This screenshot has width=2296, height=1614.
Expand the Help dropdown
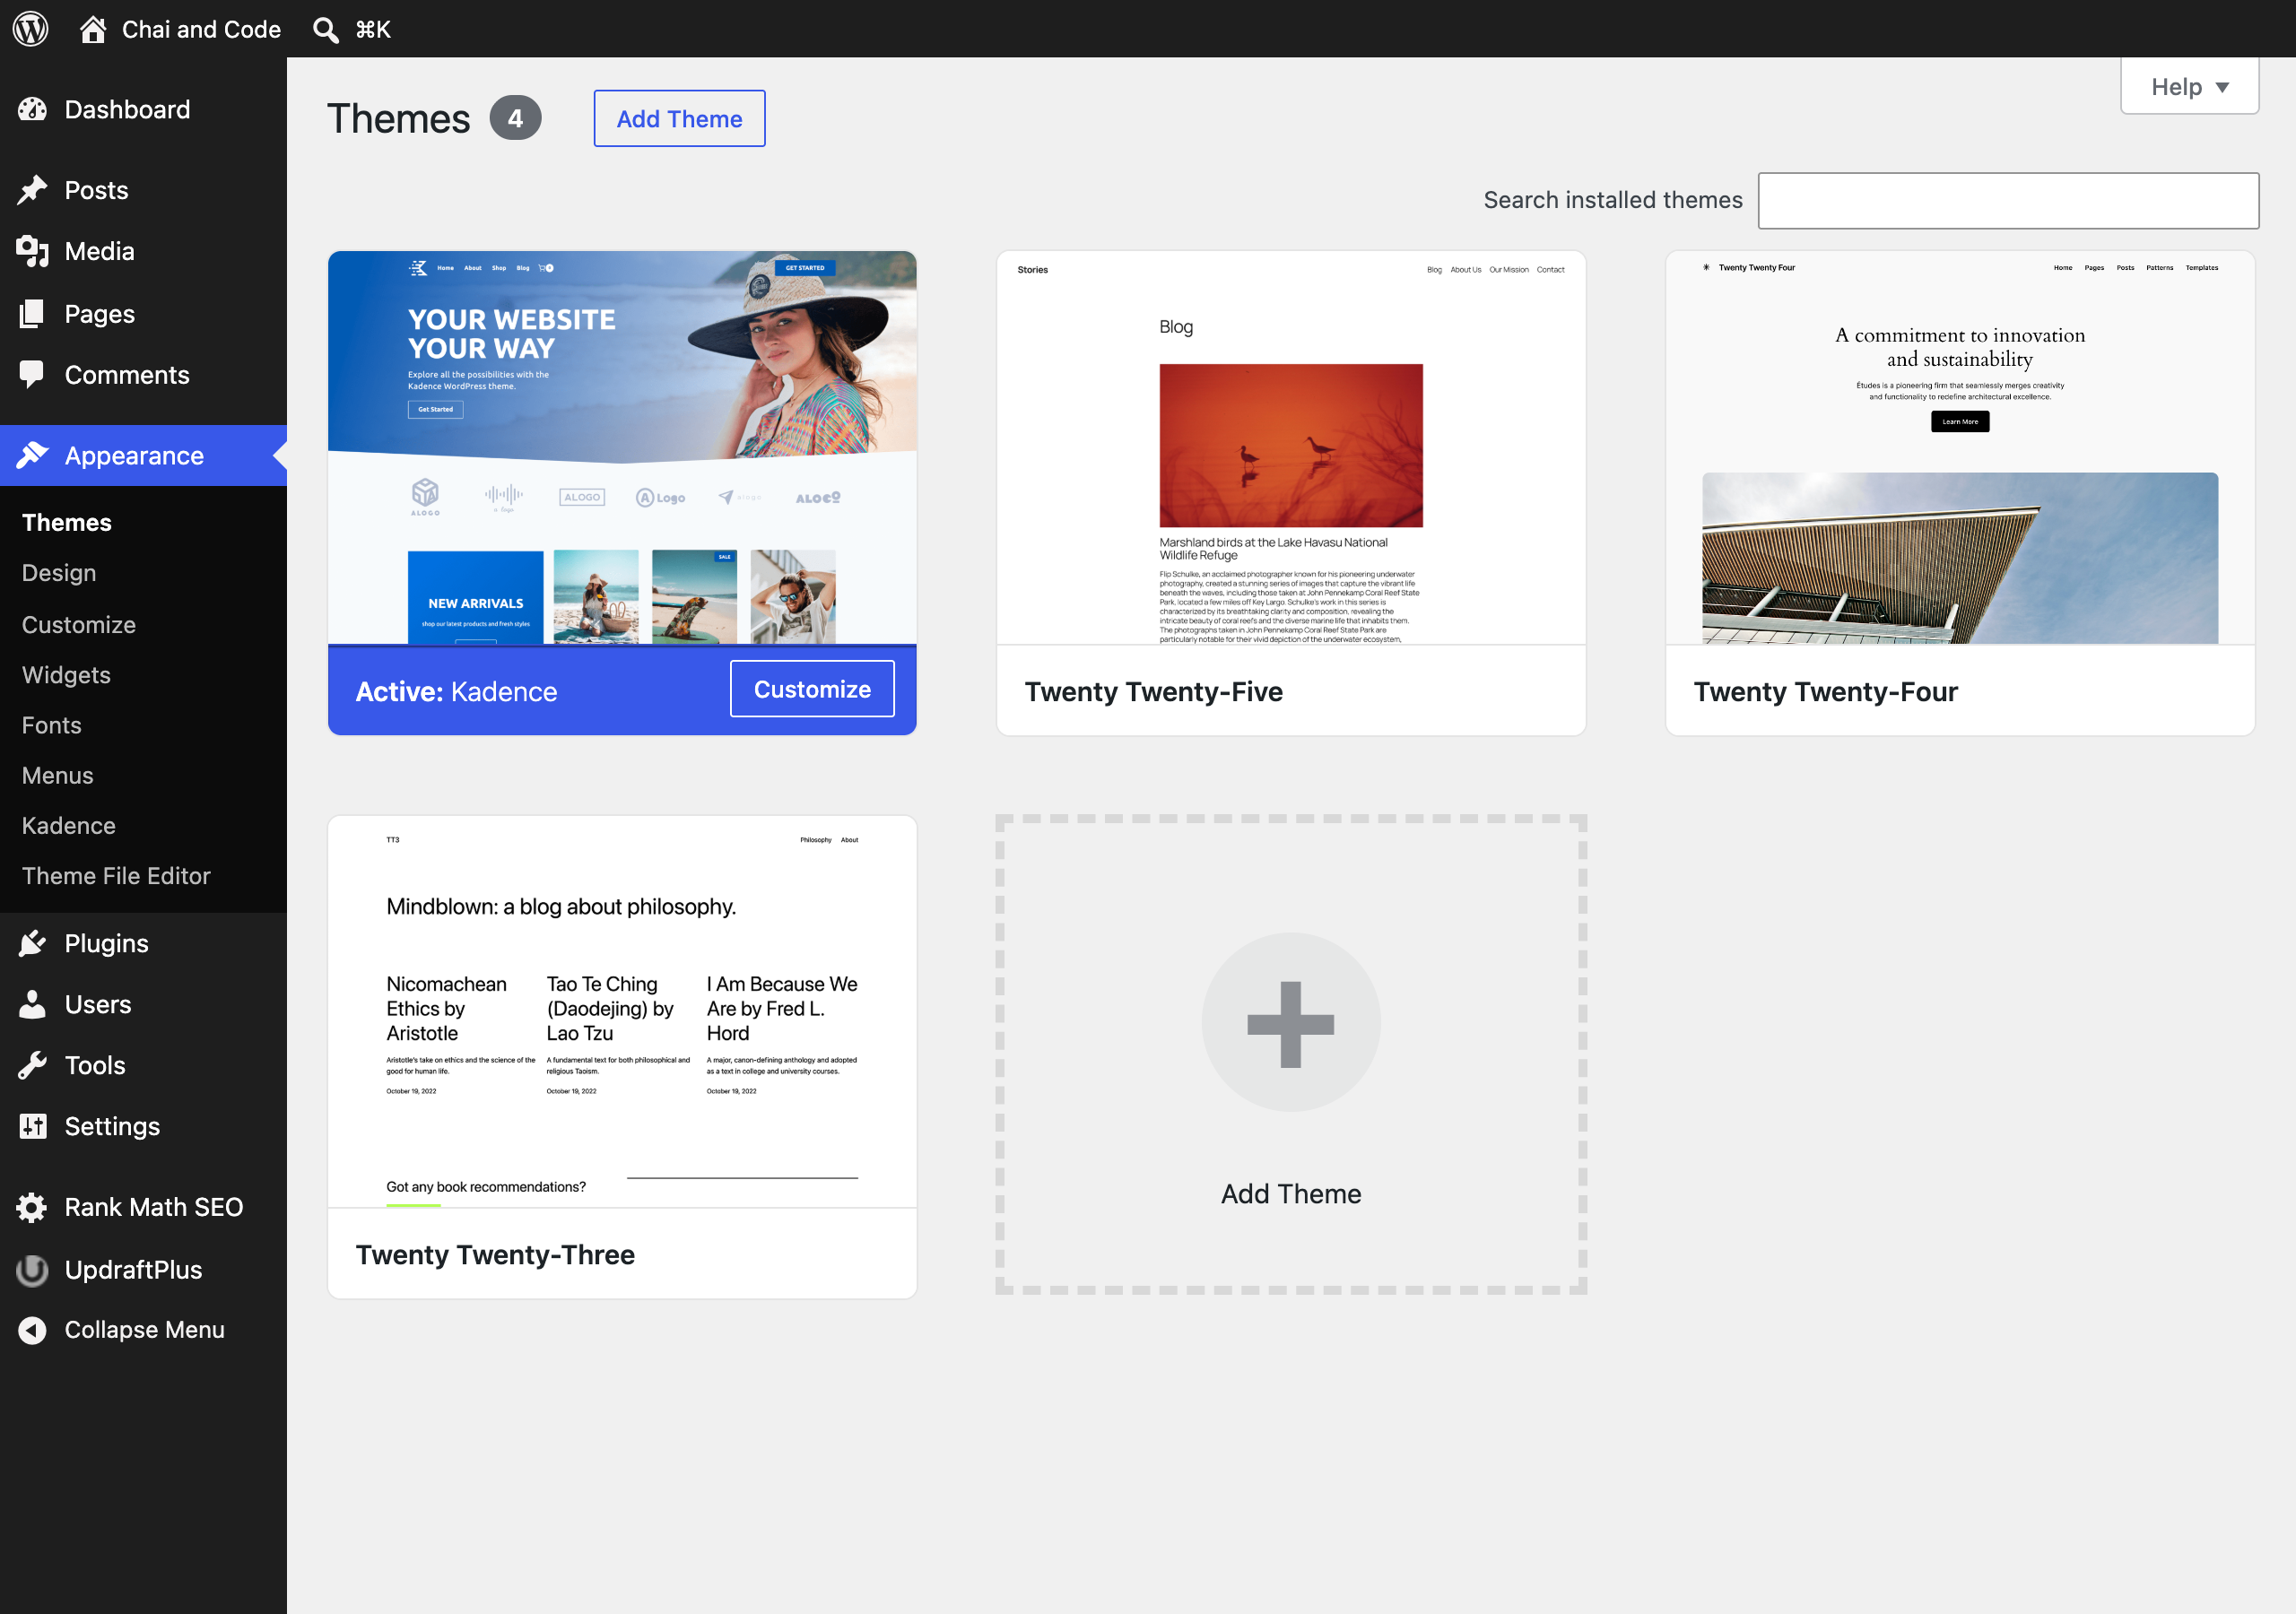(x=2189, y=86)
